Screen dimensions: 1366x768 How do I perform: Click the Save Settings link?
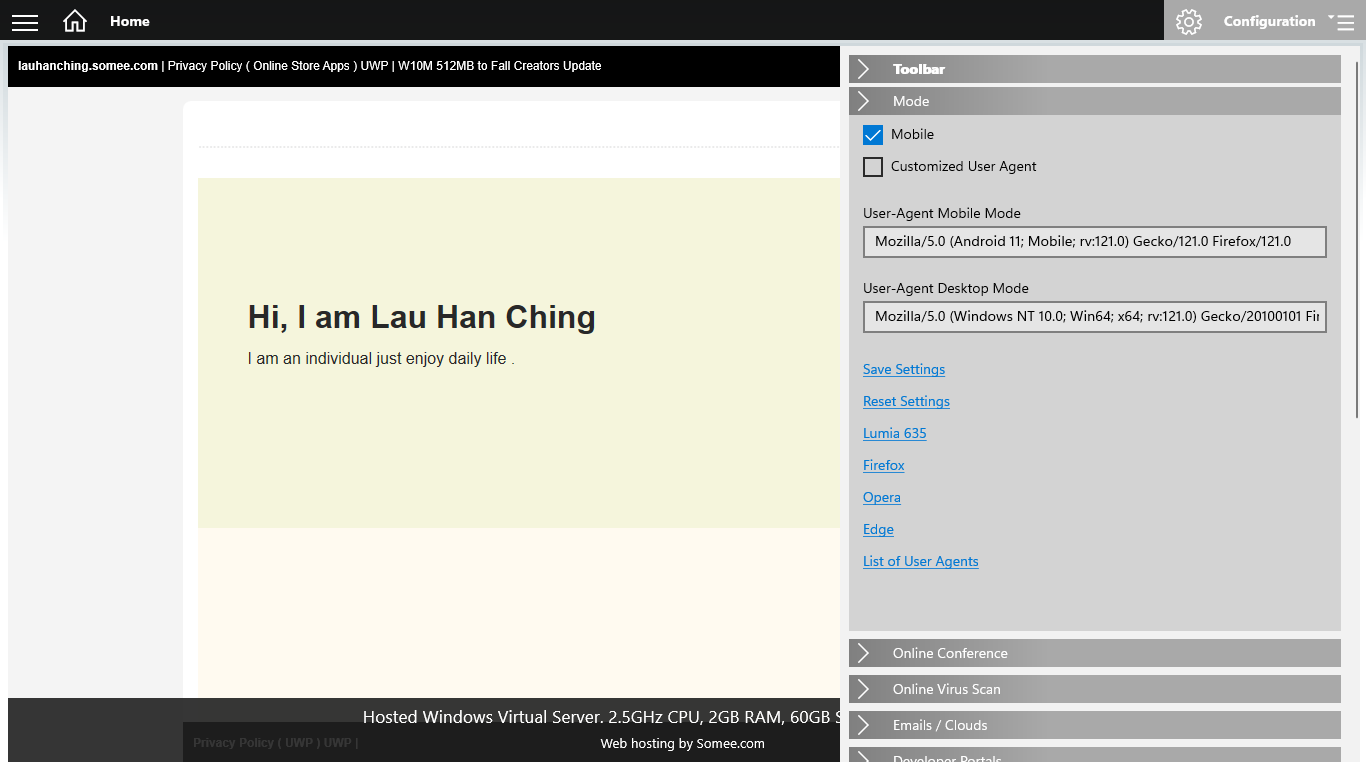pyautogui.click(x=904, y=369)
